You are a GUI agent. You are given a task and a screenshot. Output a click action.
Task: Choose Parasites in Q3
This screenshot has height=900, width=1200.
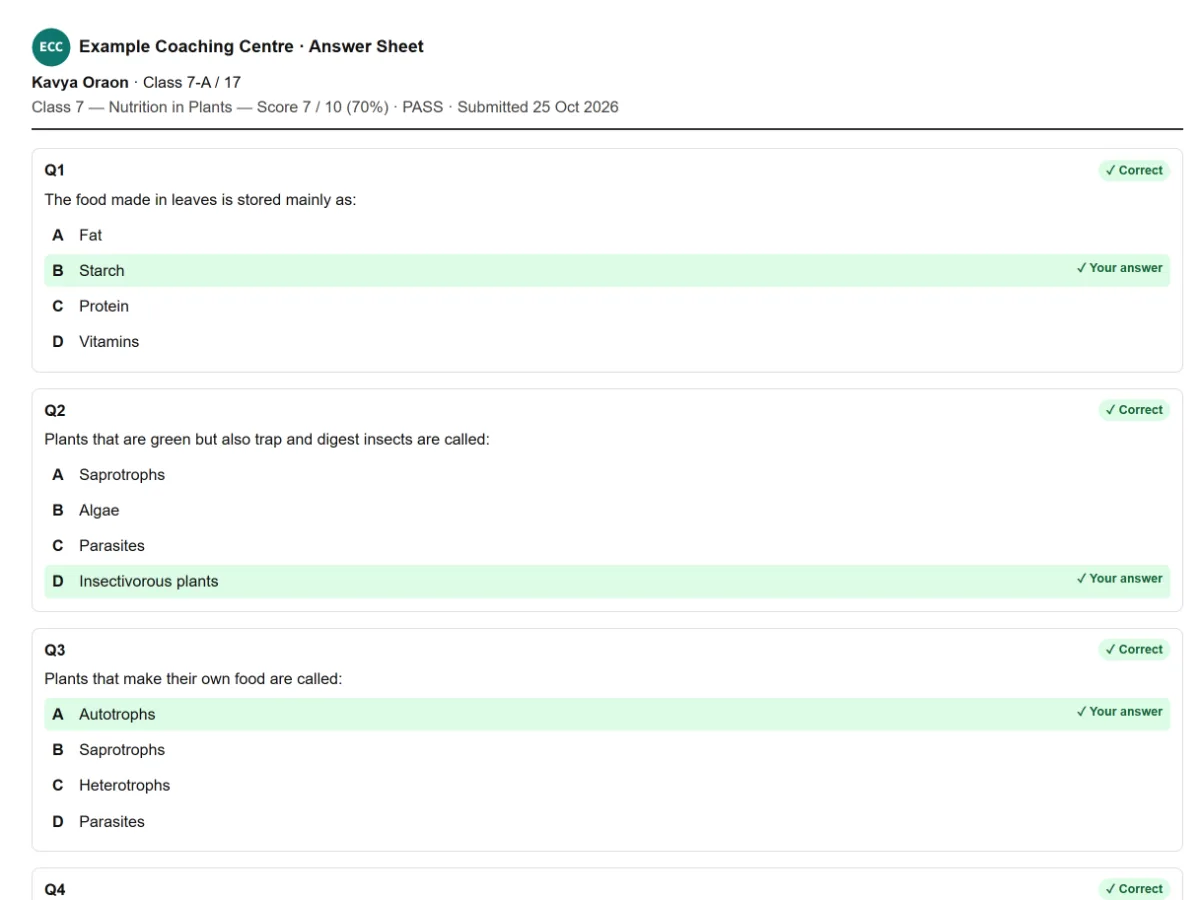click(607, 821)
